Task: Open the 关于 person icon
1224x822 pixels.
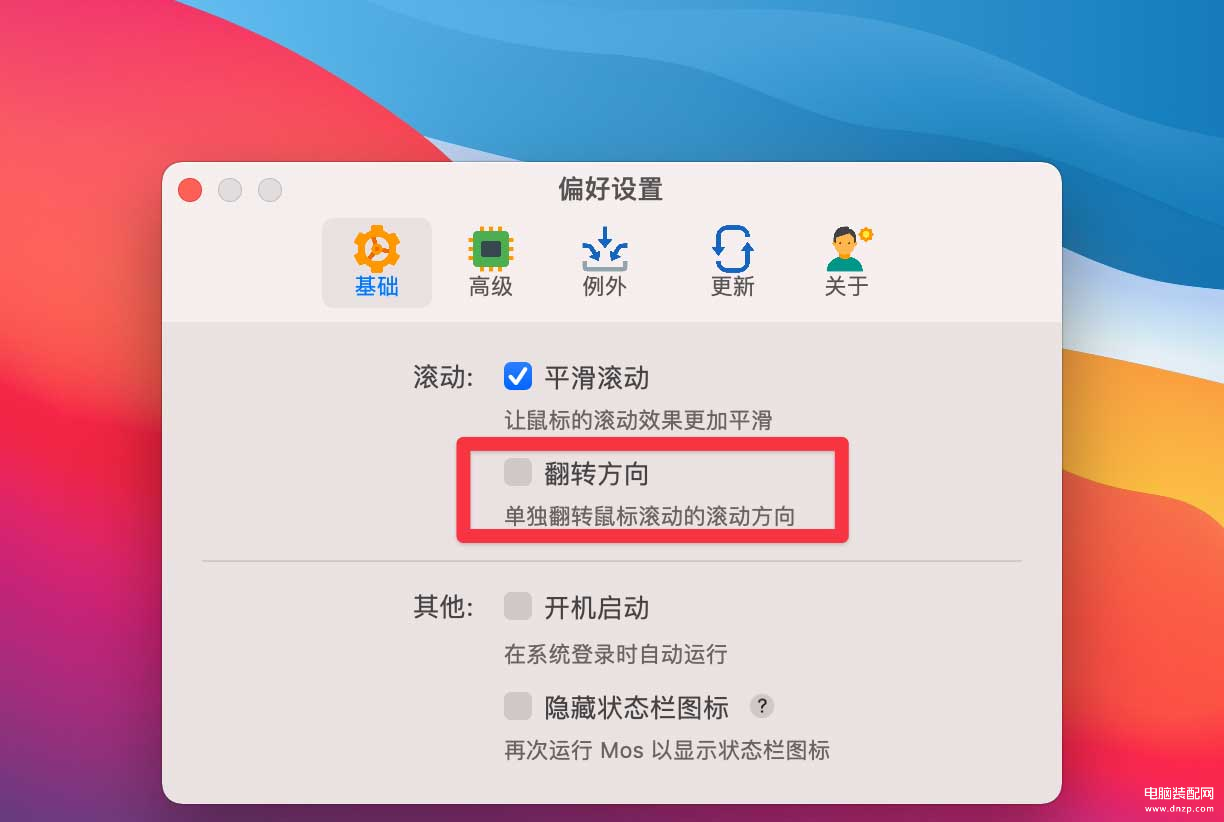Action: [x=848, y=249]
